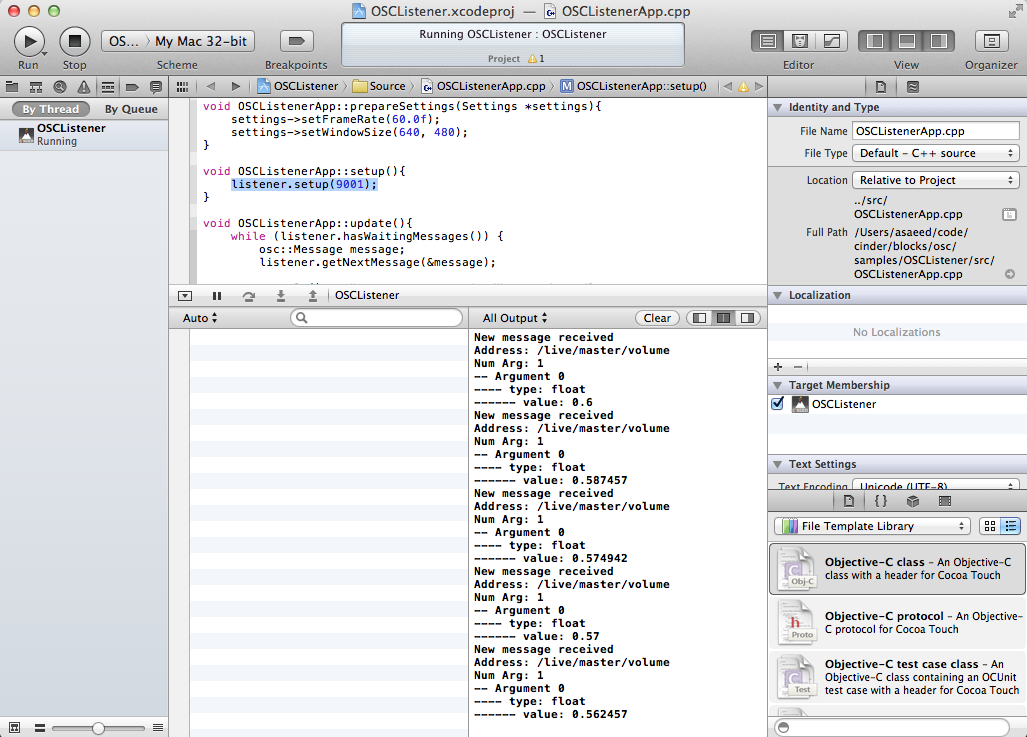Open the All Output dropdown
This screenshot has height=737, width=1027.
click(515, 318)
